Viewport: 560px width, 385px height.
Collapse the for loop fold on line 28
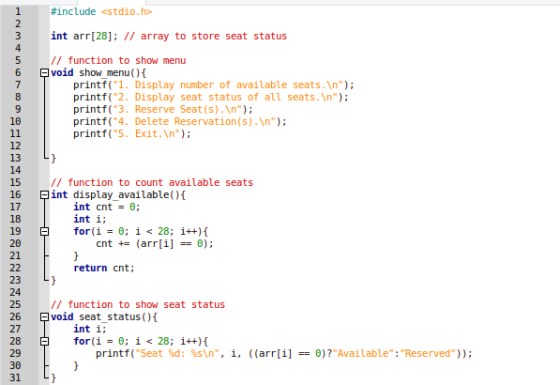click(x=44, y=341)
